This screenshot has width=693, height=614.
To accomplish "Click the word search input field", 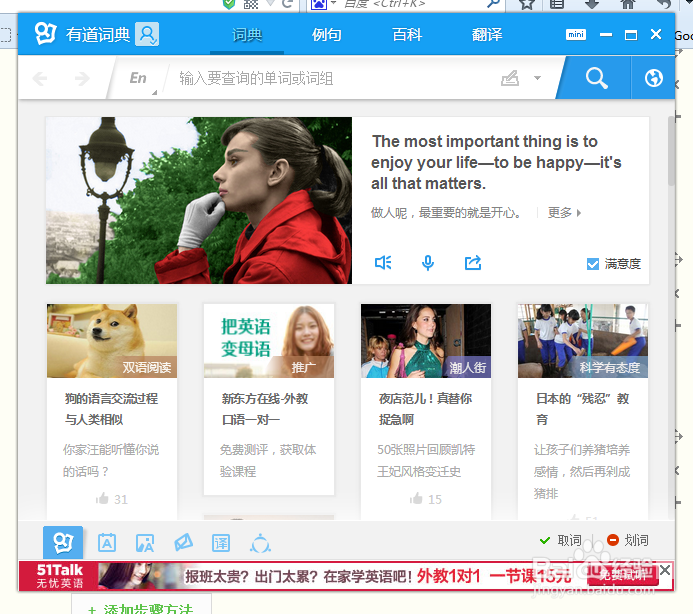I will click(x=331, y=78).
